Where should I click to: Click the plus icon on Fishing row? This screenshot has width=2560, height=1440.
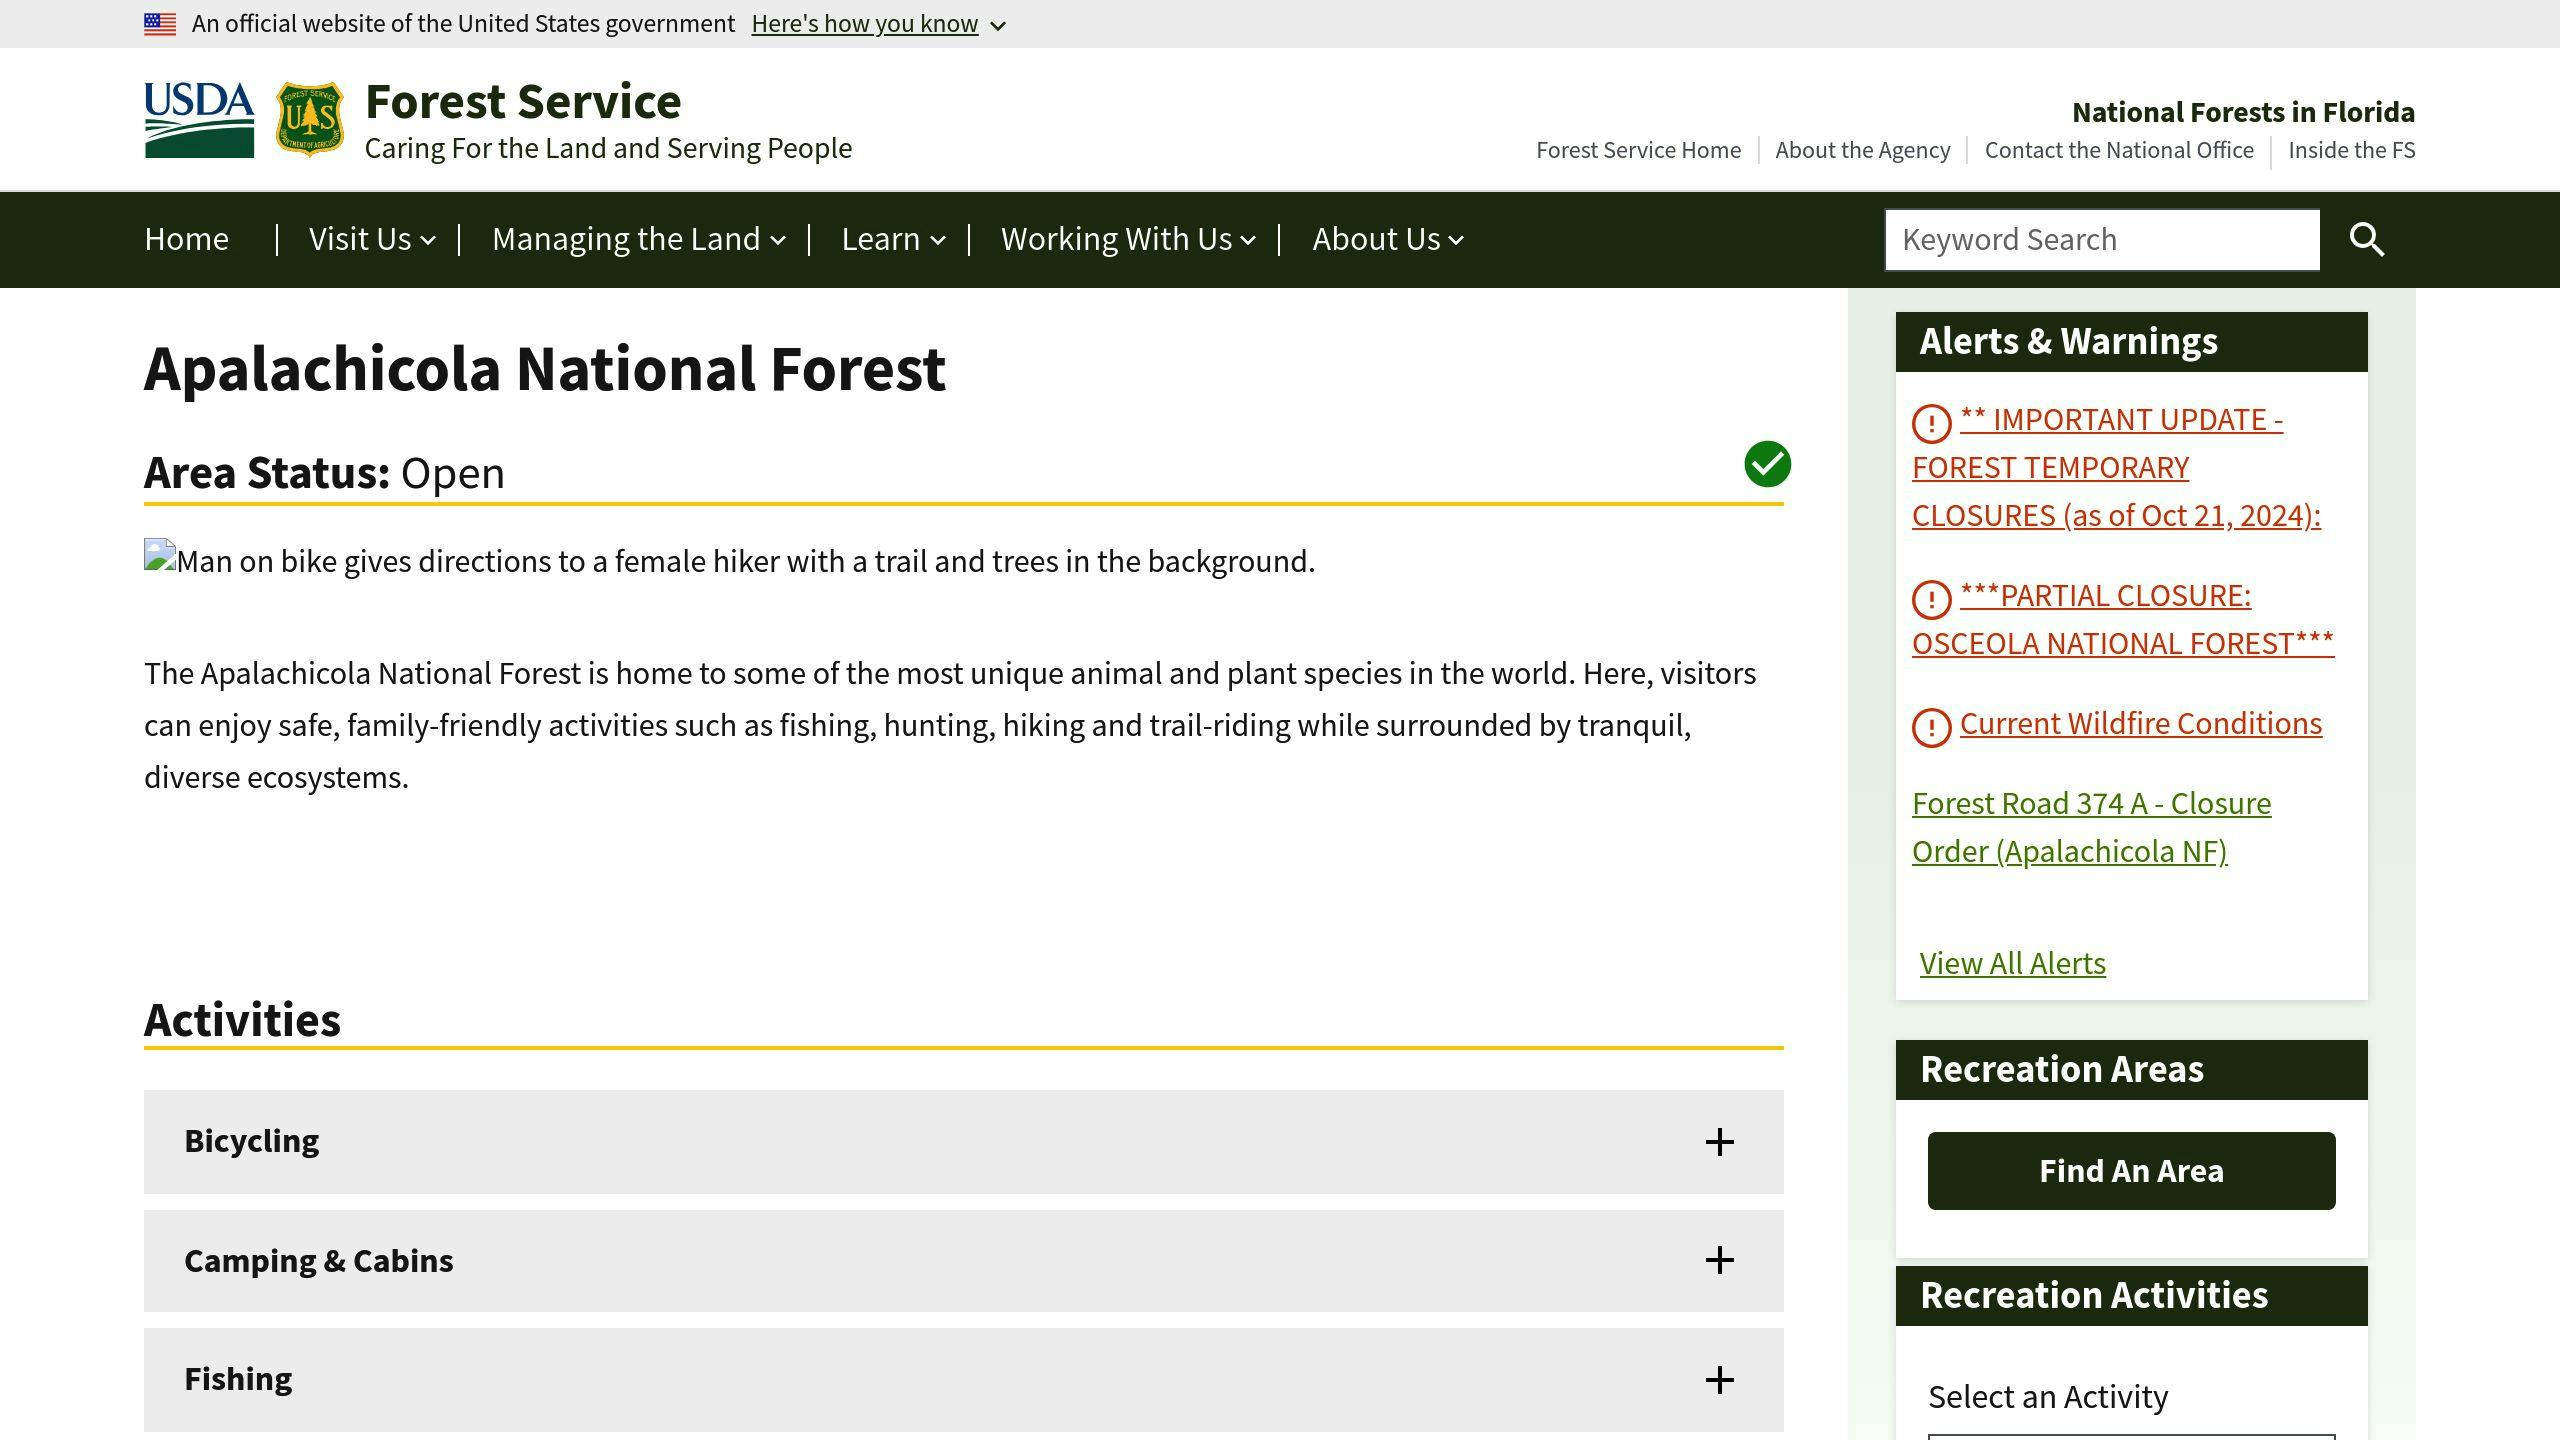coord(1719,1380)
